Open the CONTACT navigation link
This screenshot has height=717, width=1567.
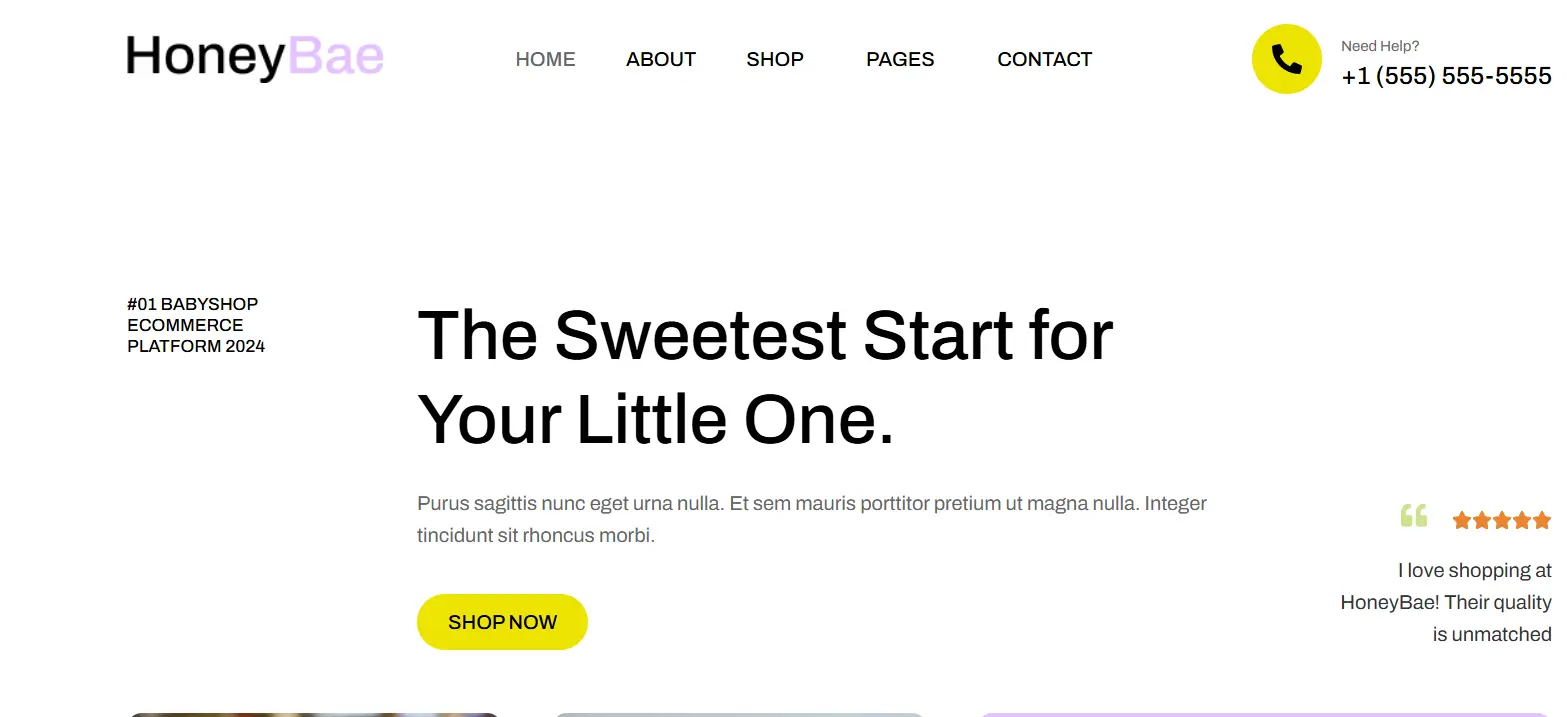tap(1044, 59)
